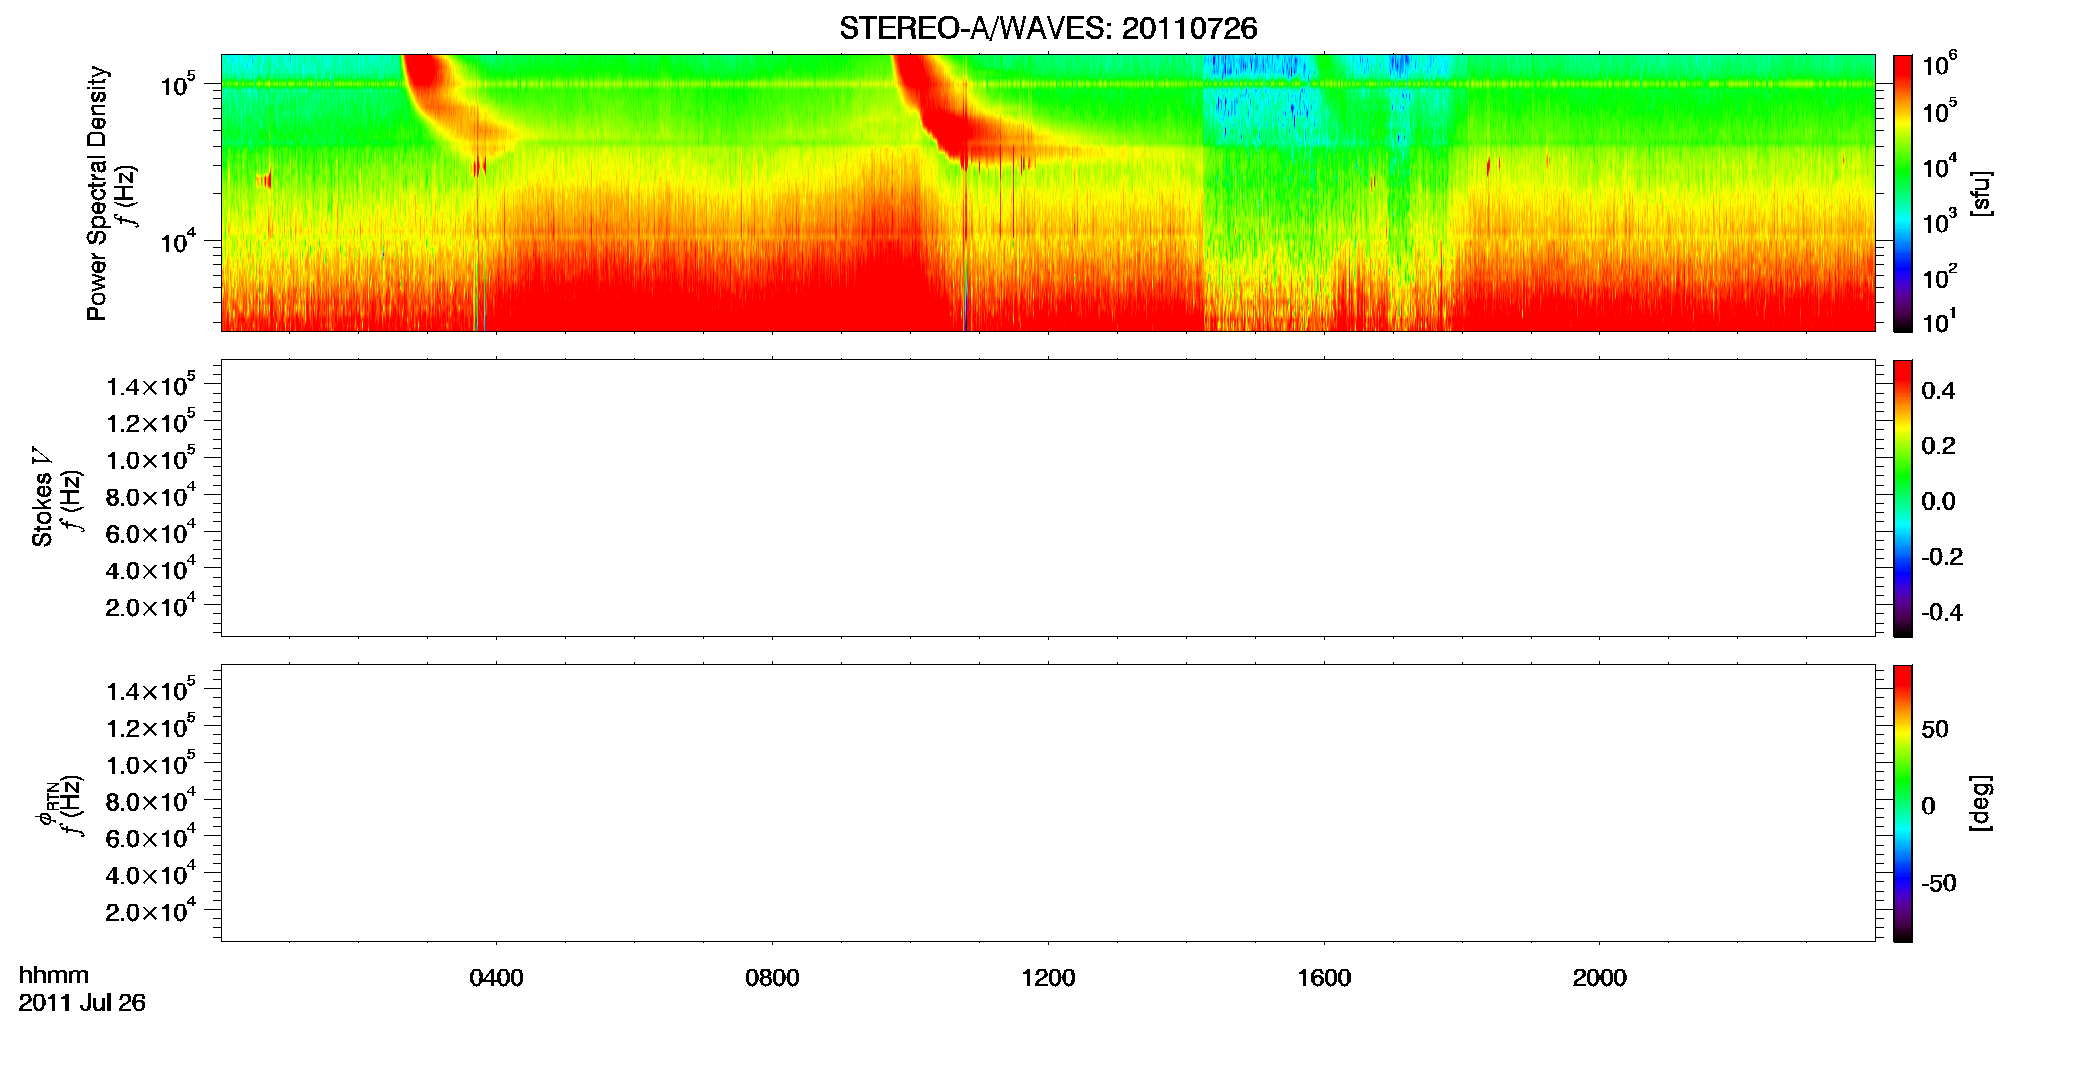Click the "-50" tick on the degrees colorbar
The image size is (2096, 1080).
pyautogui.click(x=1939, y=884)
